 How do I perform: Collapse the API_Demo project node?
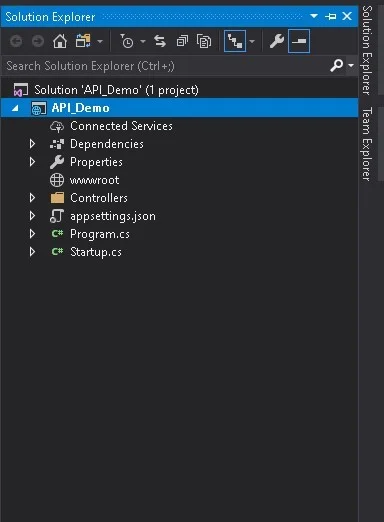click(x=15, y=108)
